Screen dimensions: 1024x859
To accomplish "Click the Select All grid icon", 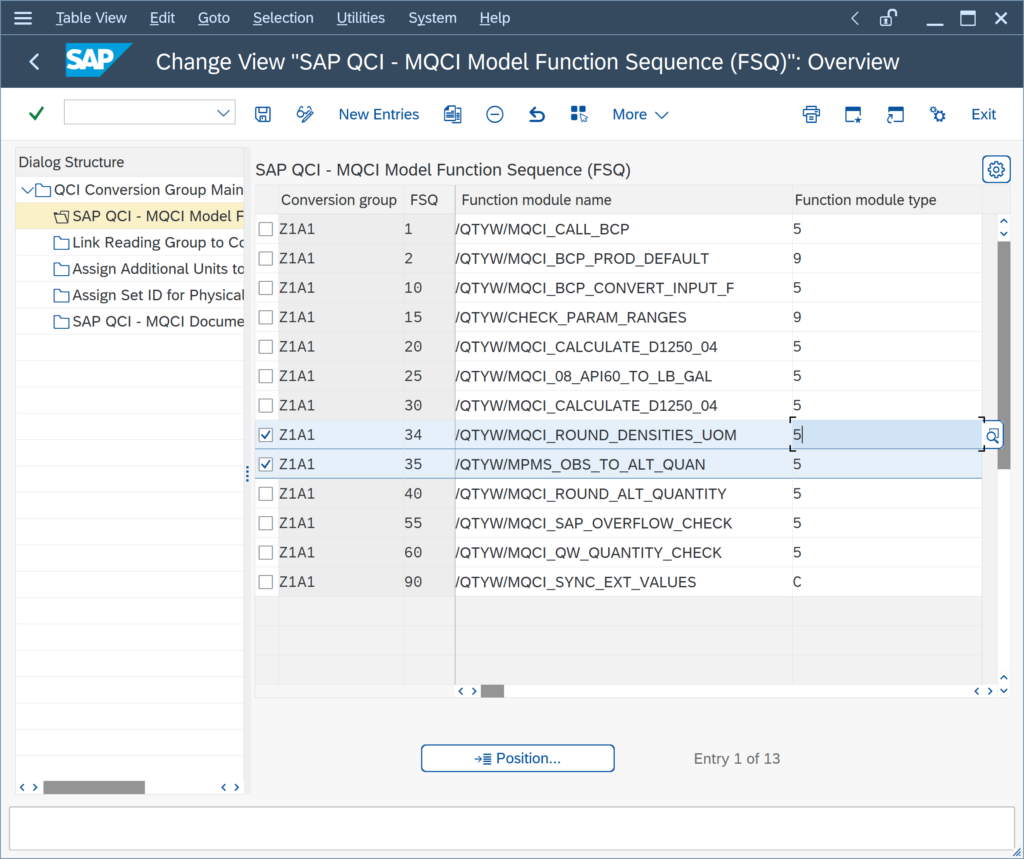I will [x=579, y=114].
